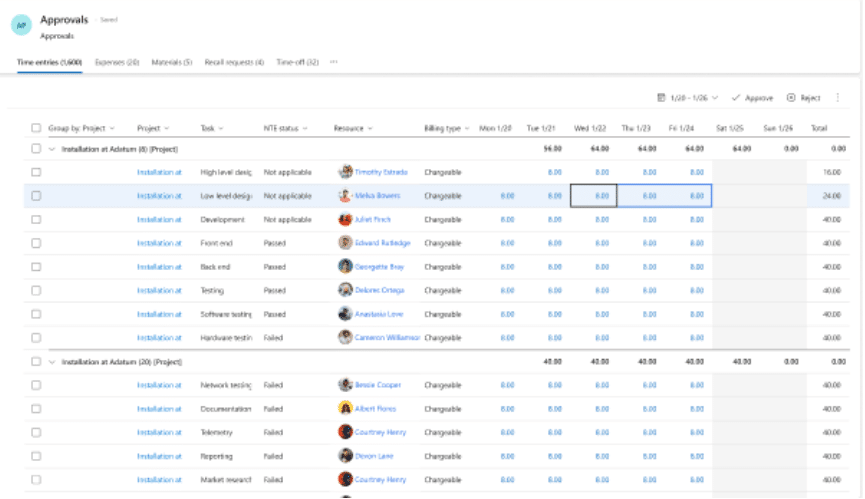The image size is (865, 499).
Task: Collapse the Installation at Adatum (8) group
Action: coord(52,148)
